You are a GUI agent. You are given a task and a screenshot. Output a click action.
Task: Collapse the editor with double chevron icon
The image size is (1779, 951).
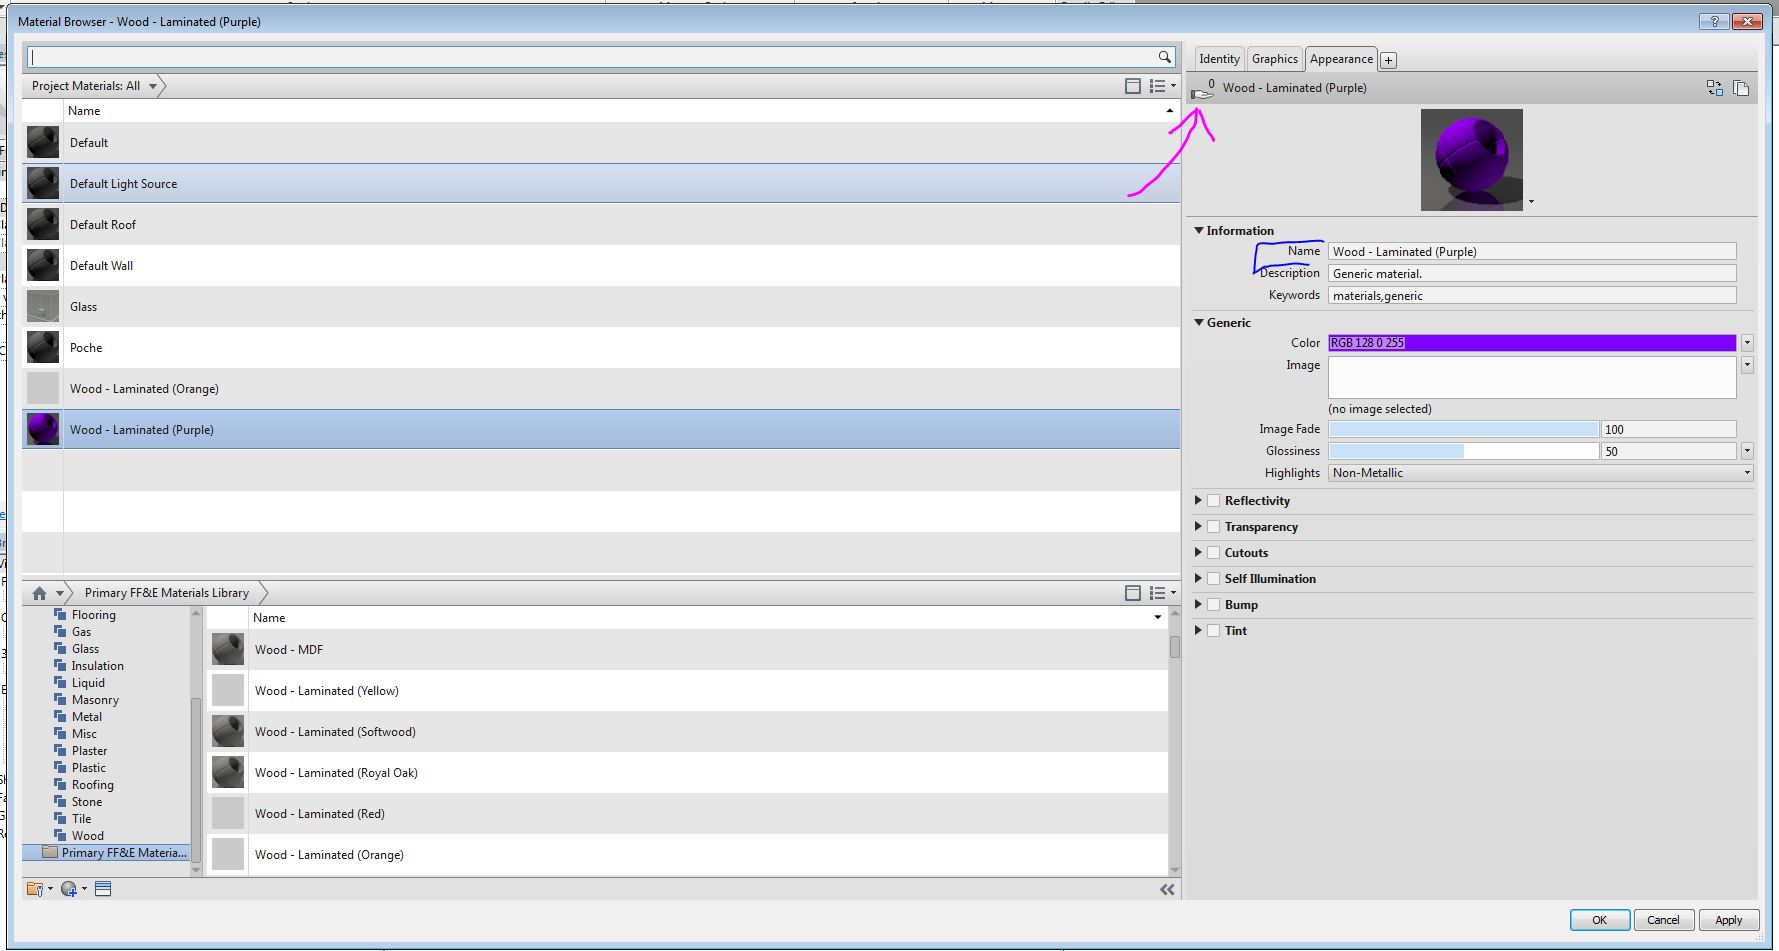(1167, 889)
